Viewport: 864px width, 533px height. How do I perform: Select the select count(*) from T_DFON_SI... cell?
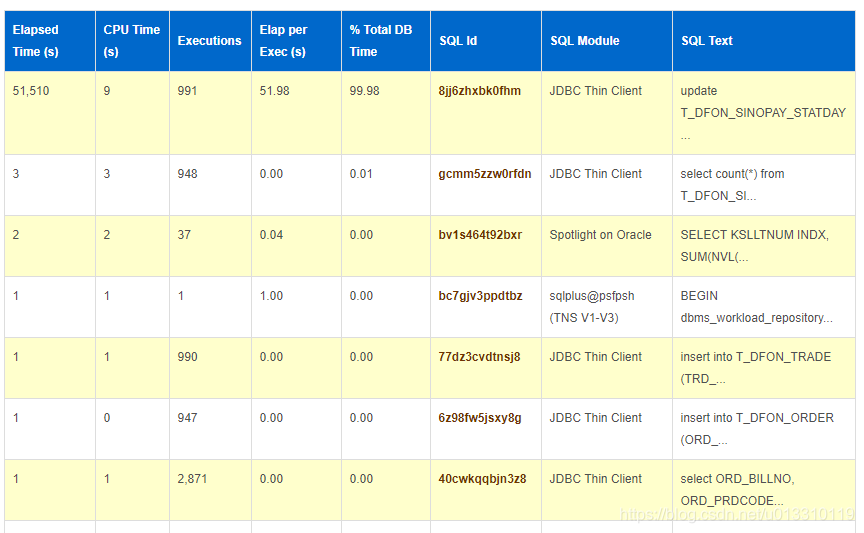[x=764, y=185]
